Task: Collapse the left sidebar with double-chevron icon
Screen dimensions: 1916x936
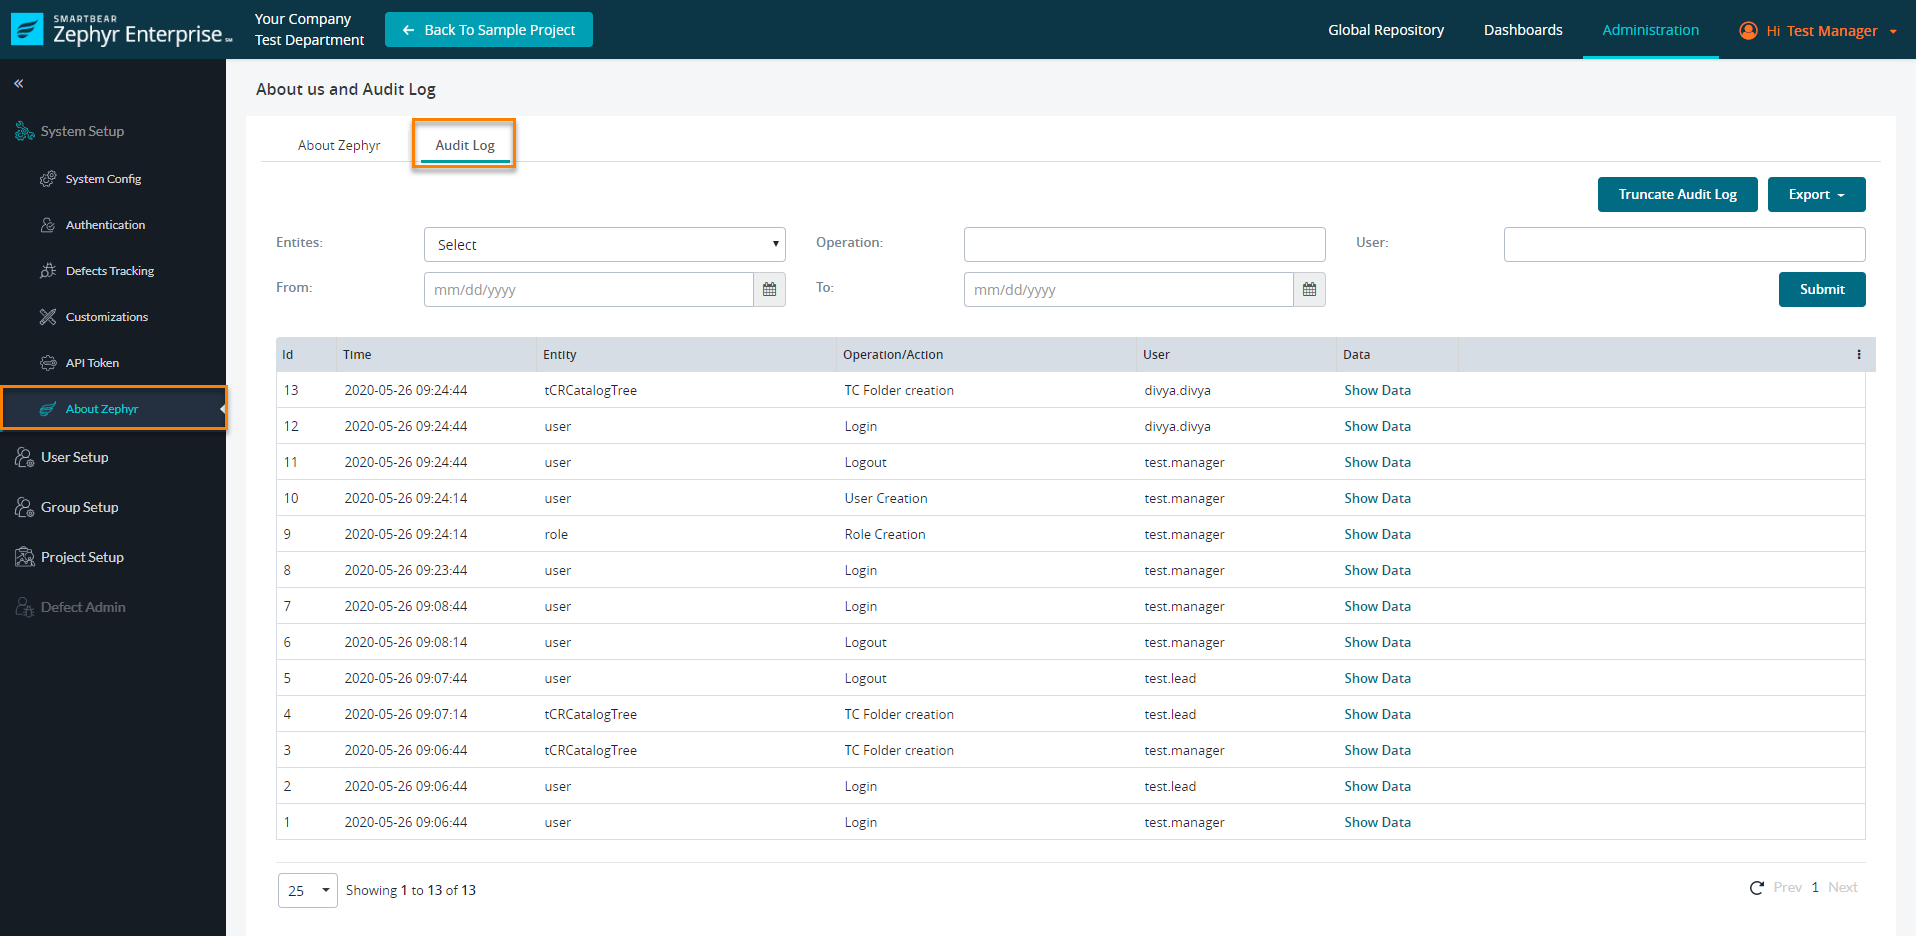Action: [x=19, y=84]
